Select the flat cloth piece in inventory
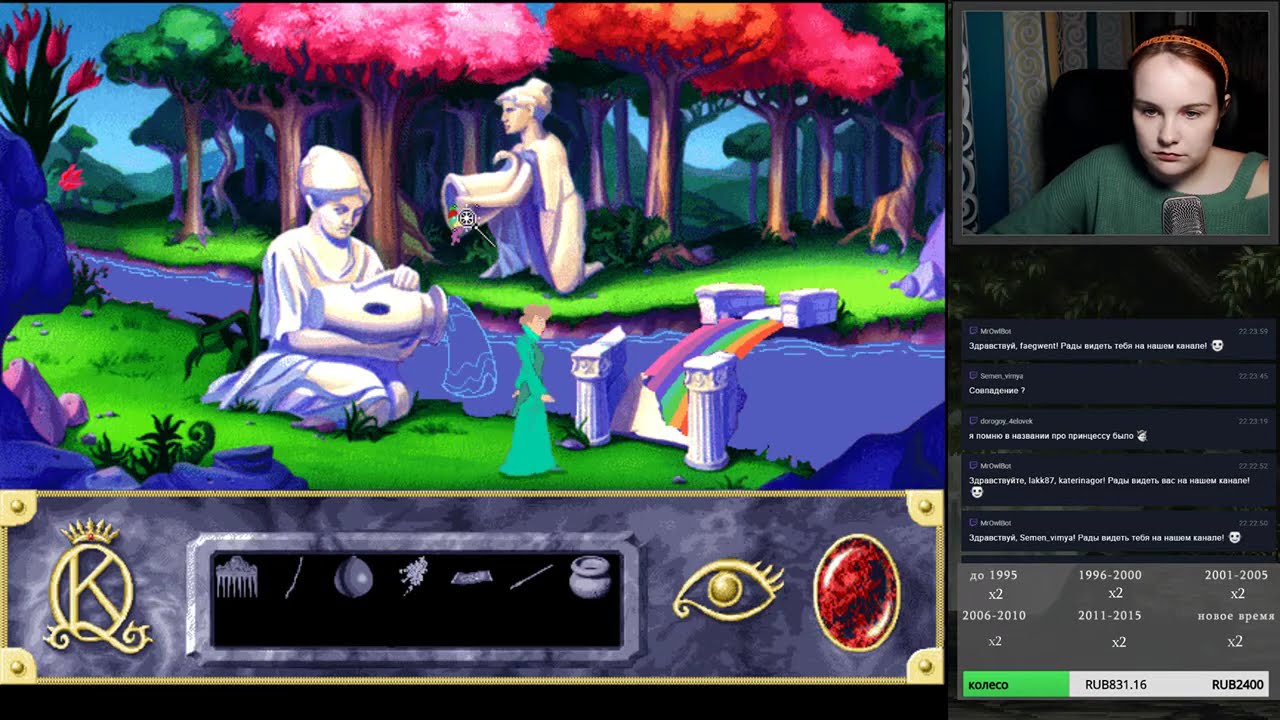This screenshot has height=720, width=1280. (470, 577)
